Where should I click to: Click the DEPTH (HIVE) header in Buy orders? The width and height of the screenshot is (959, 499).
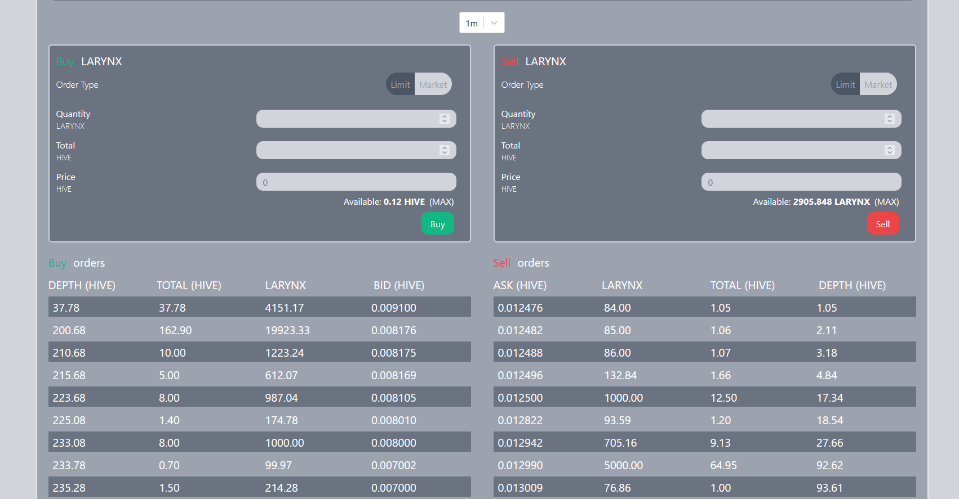click(x=82, y=286)
